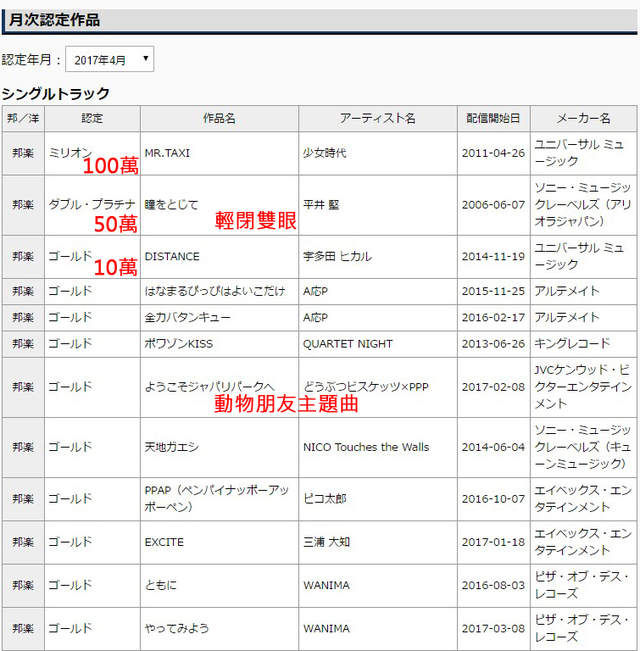Click the date 2006-06-07

tap(493, 205)
